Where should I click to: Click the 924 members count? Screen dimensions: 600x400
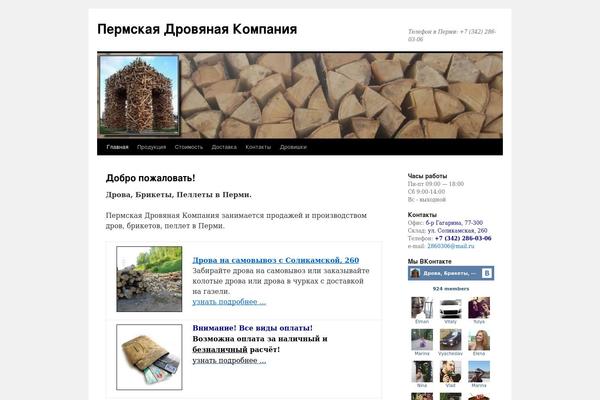tap(451, 289)
